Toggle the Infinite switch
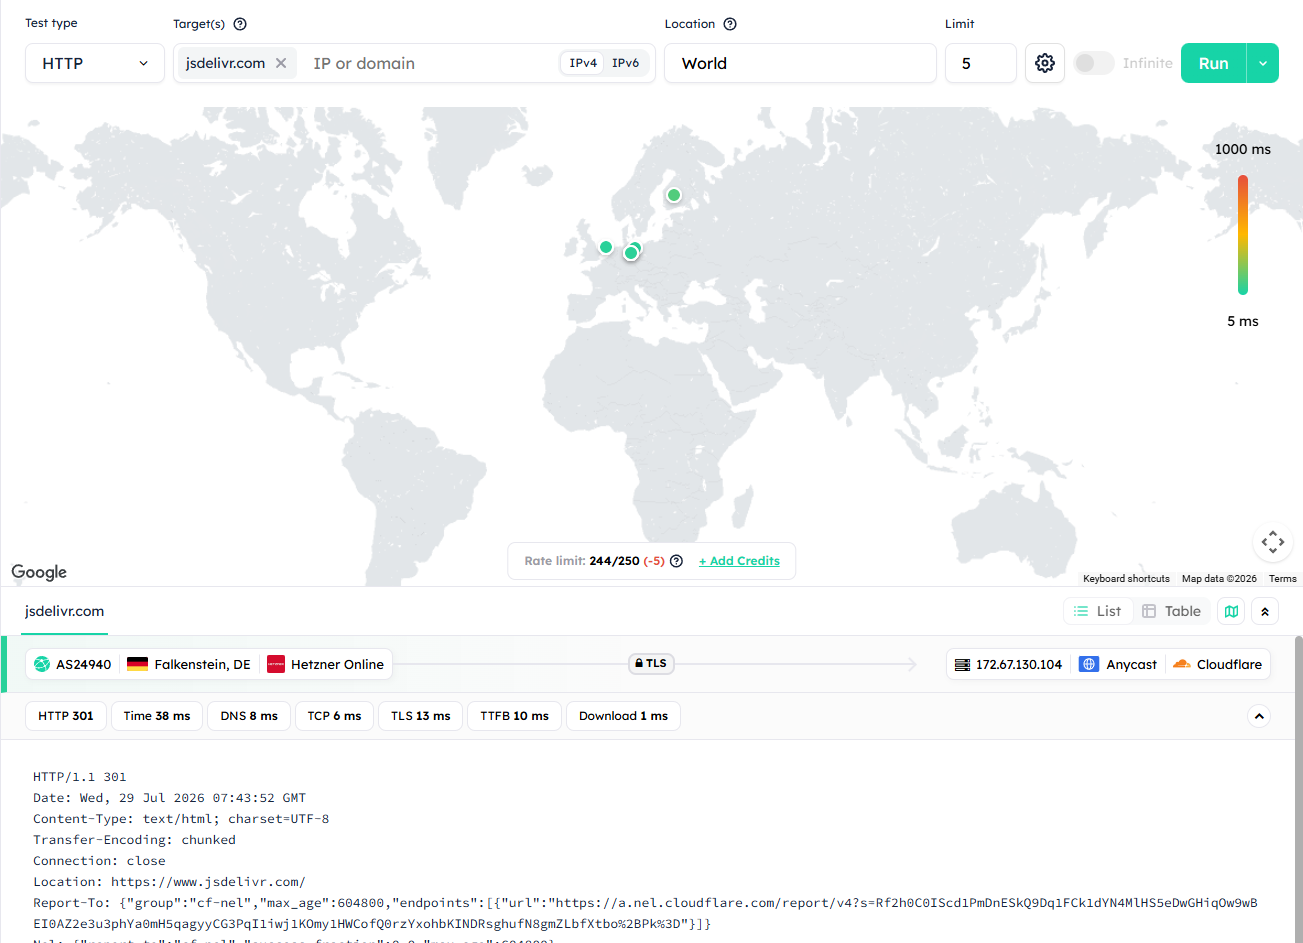 [x=1094, y=63]
